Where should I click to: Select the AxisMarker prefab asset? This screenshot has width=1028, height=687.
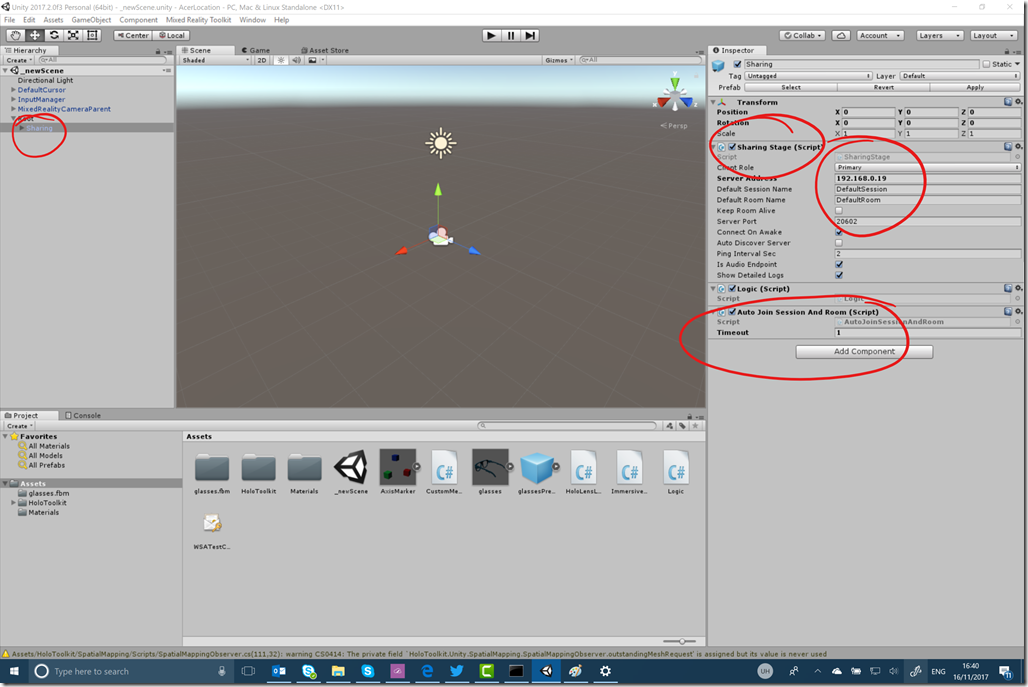coord(398,472)
